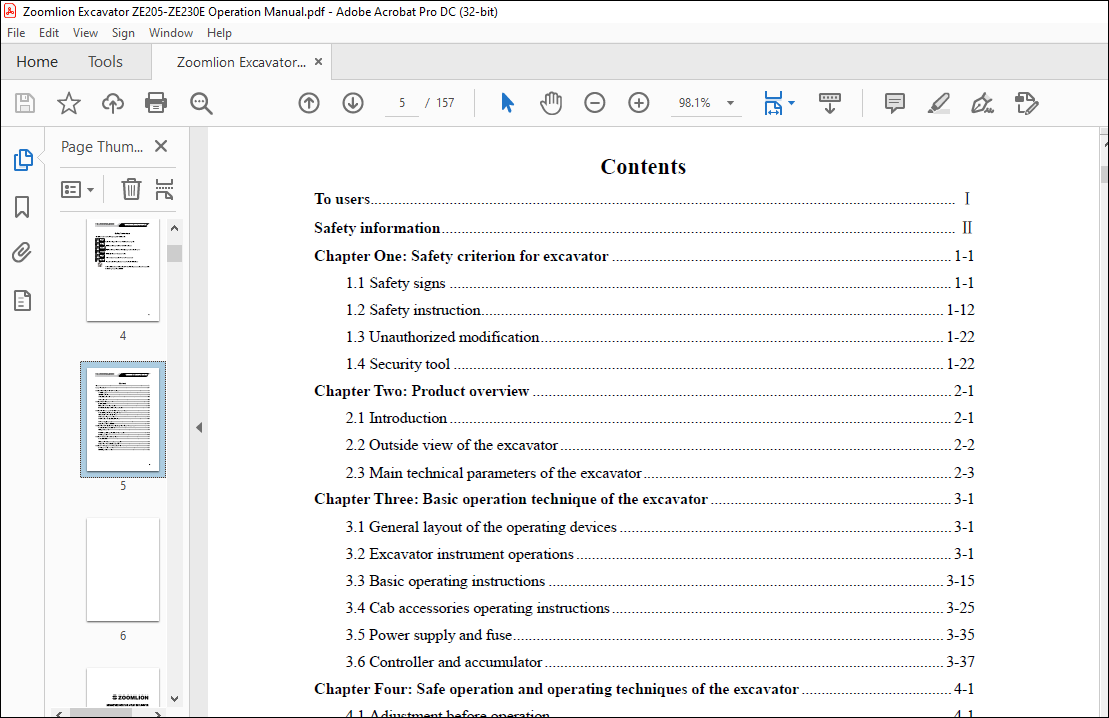Select page 4 thumbnail
The image size is (1109, 718).
123,270
